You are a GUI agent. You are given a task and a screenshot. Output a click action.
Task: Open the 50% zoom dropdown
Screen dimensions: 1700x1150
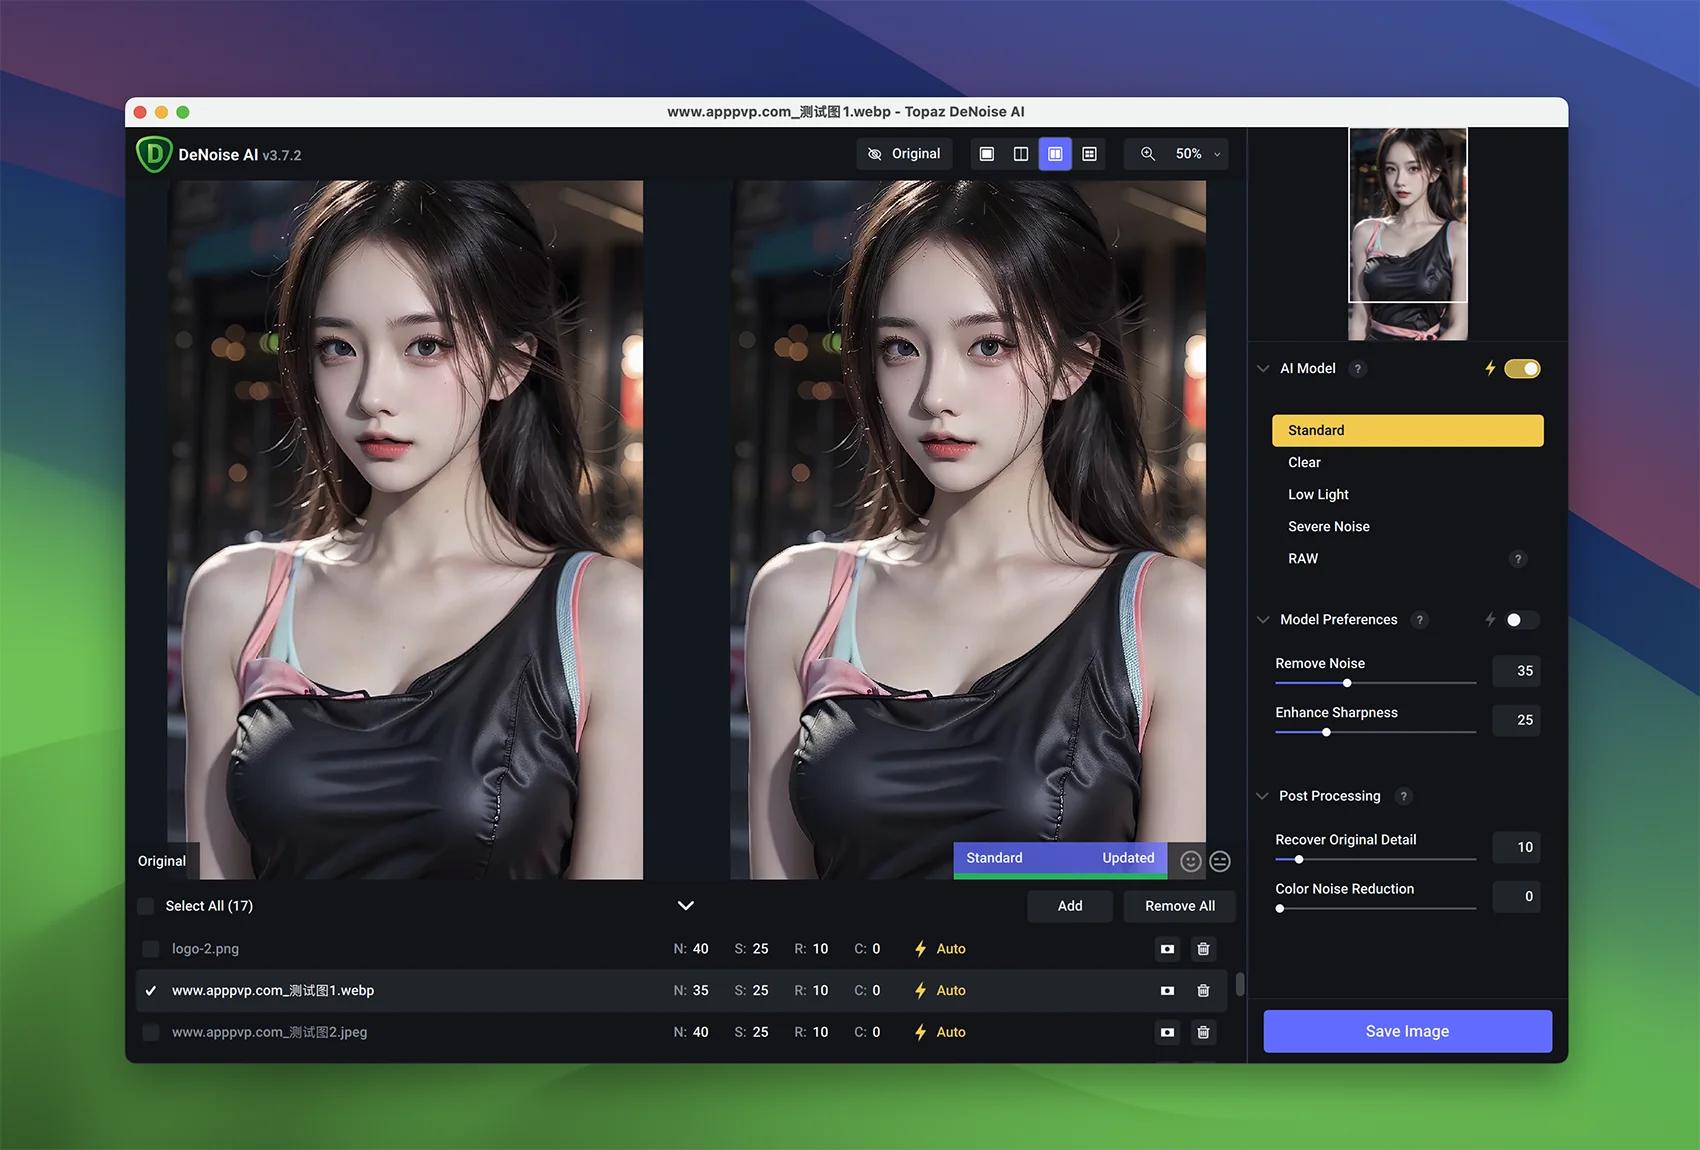1198,154
